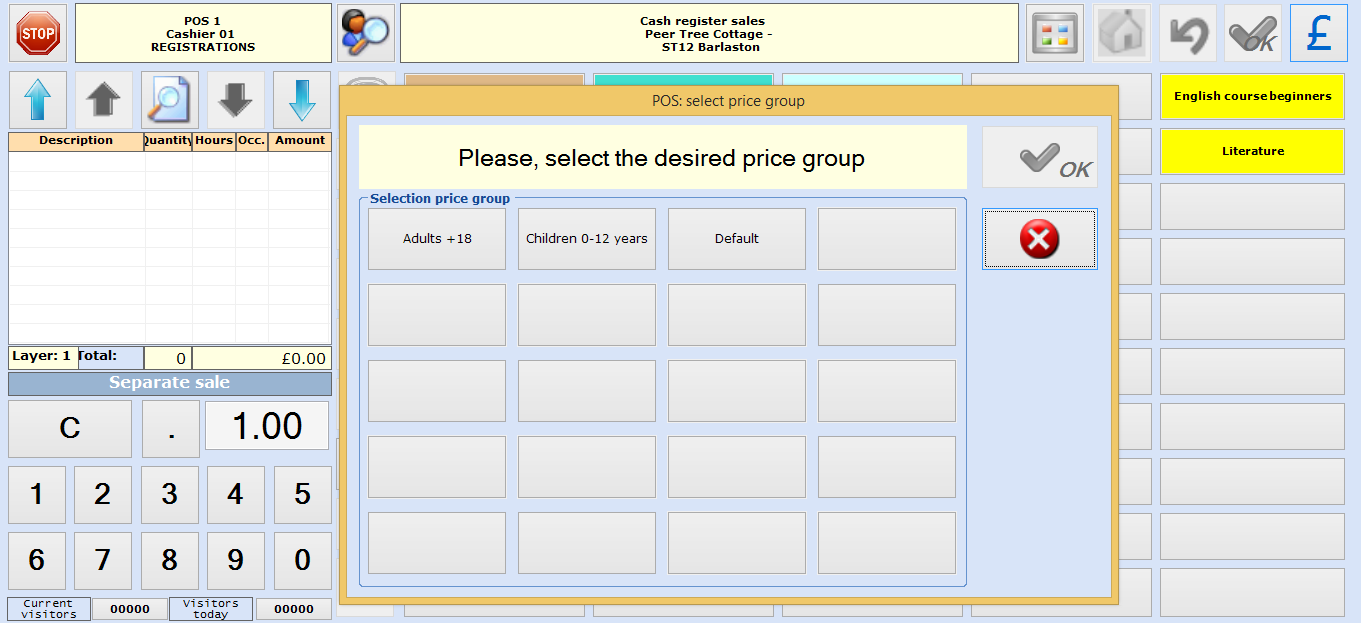Viewport: 1361px width, 623px height.
Task: Select the Default price group
Action: point(737,239)
